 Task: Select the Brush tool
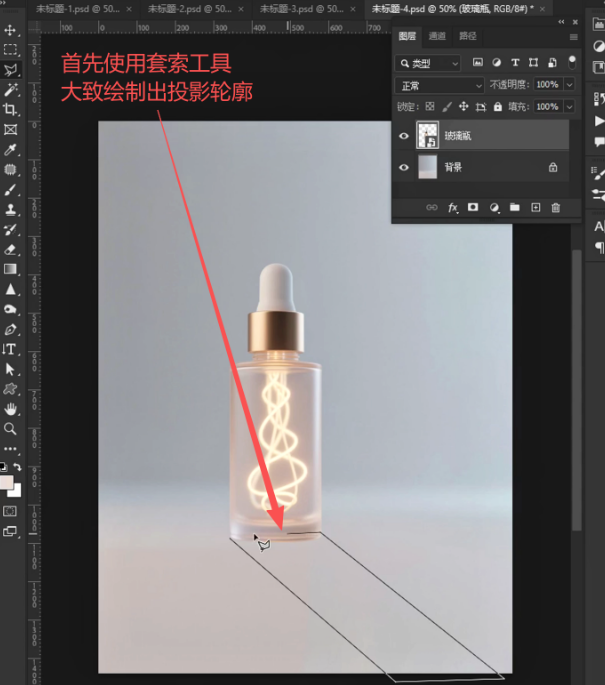(10, 190)
